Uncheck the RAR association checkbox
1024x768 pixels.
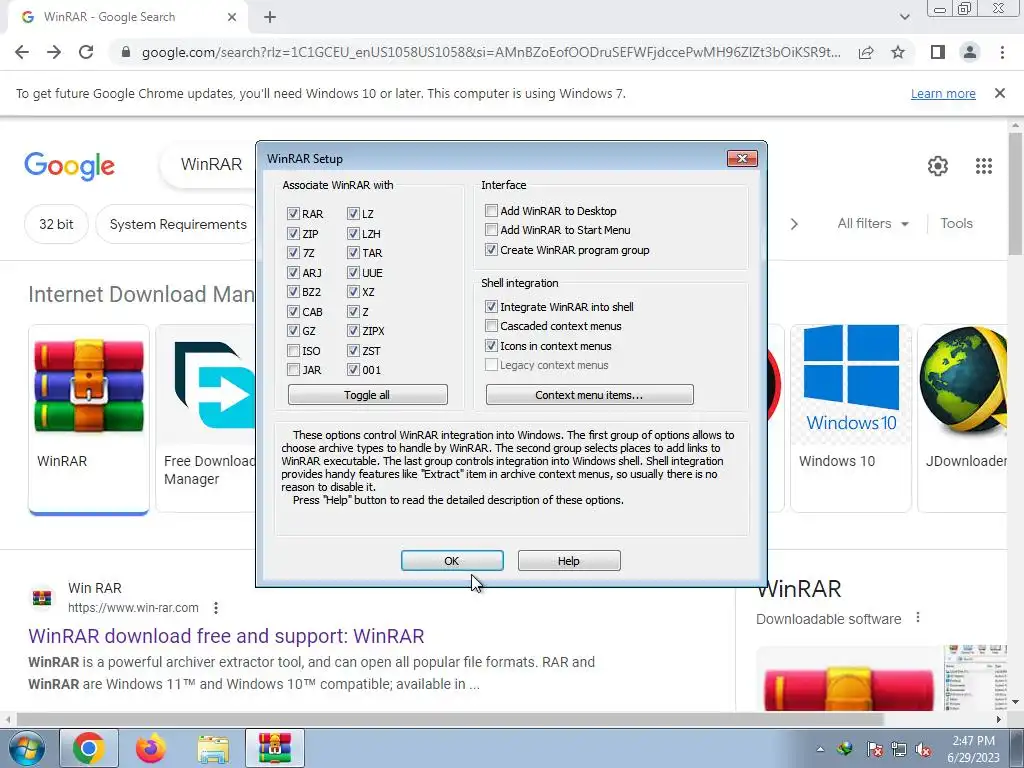click(293, 214)
